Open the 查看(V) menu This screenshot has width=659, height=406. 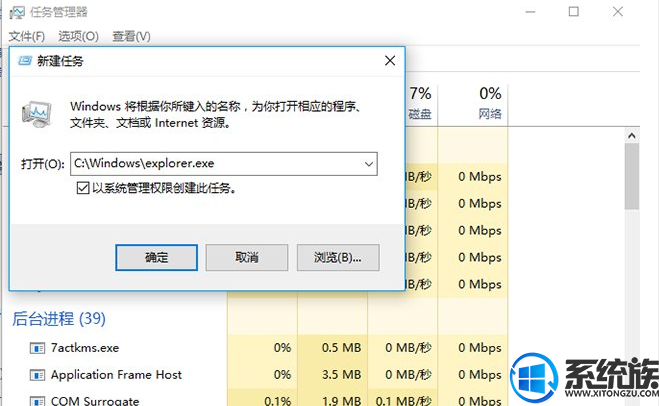coord(131,37)
